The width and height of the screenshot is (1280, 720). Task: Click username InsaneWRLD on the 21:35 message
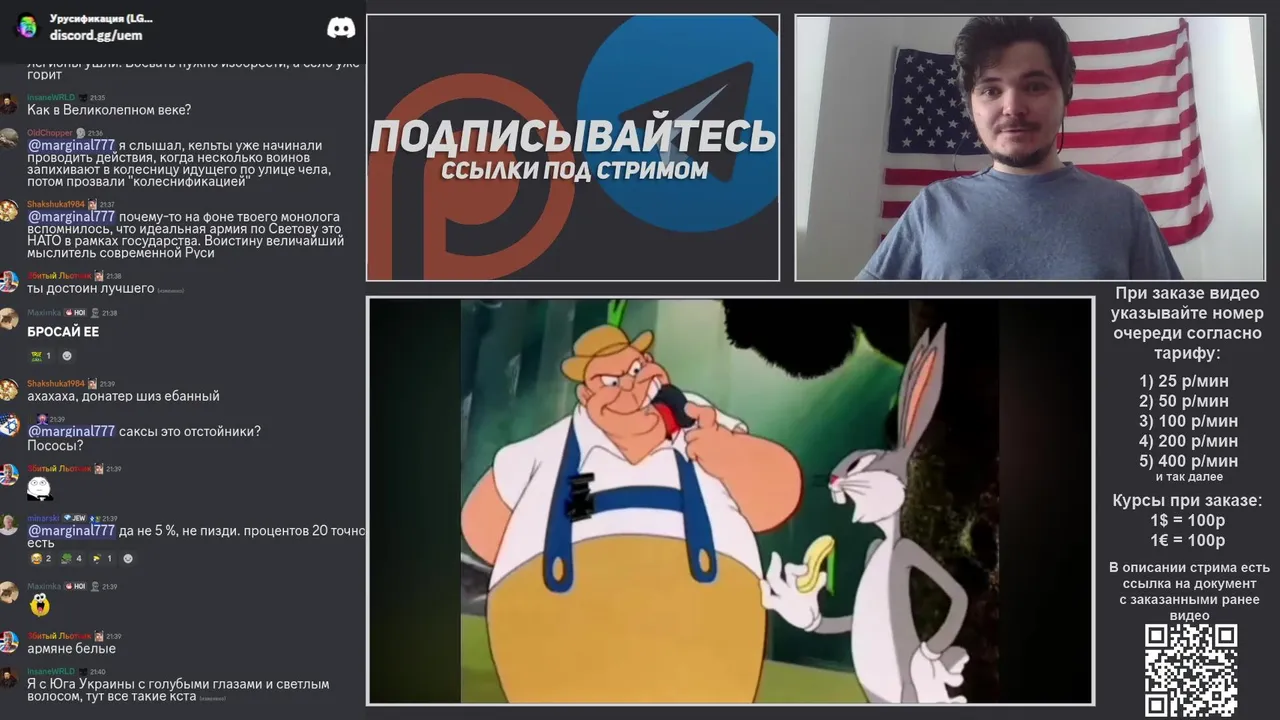pos(51,97)
